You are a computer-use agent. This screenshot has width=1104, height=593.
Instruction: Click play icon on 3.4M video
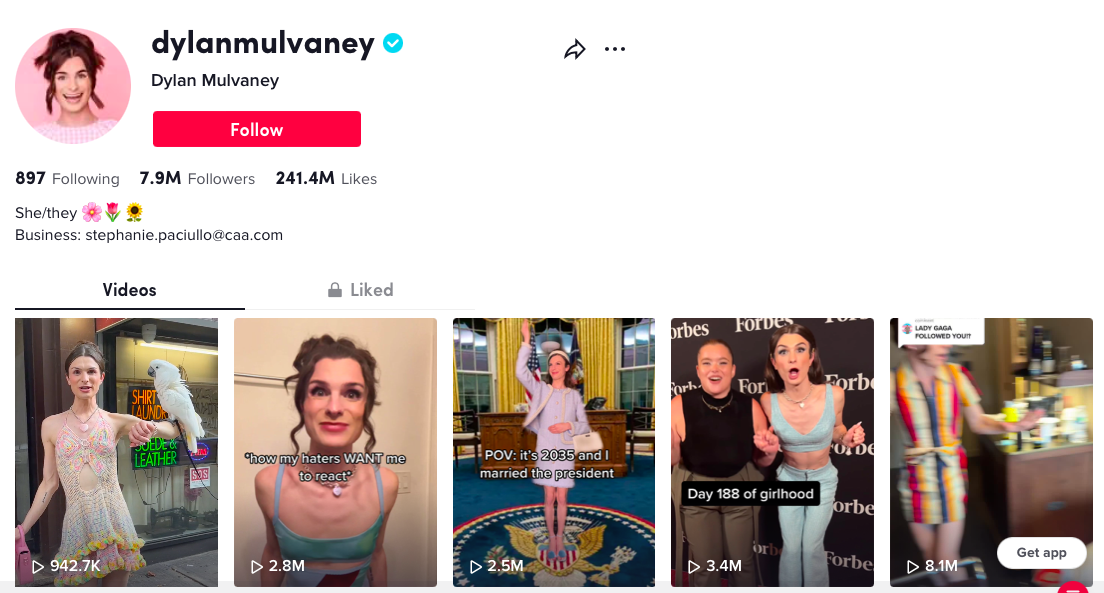694,566
